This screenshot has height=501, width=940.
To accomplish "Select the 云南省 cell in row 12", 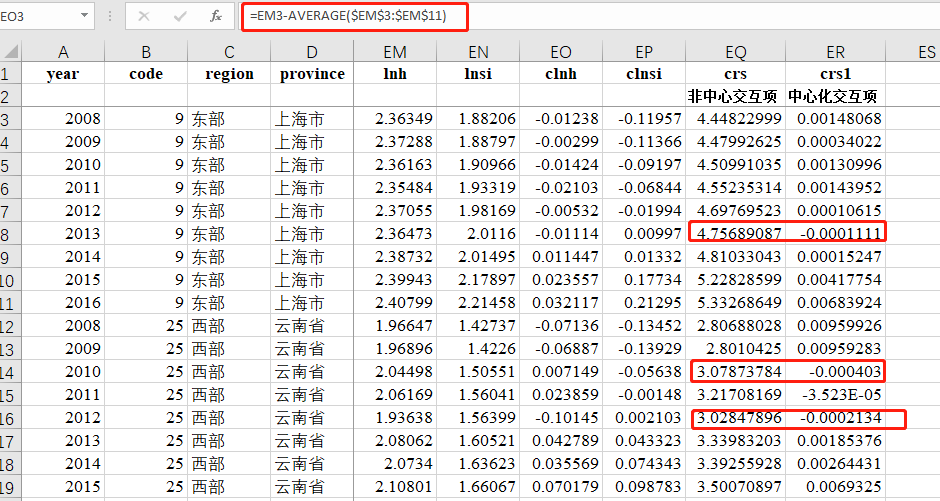I will [312, 325].
